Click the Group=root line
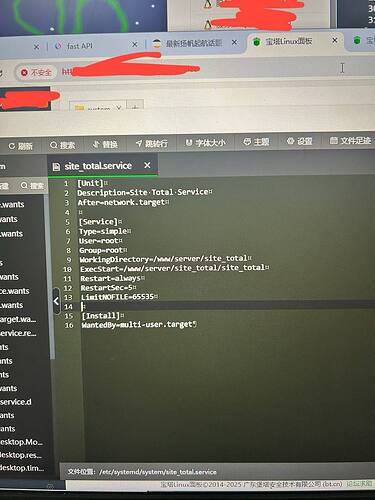Screen dimensions: 375x500 (x=101, y=250)
